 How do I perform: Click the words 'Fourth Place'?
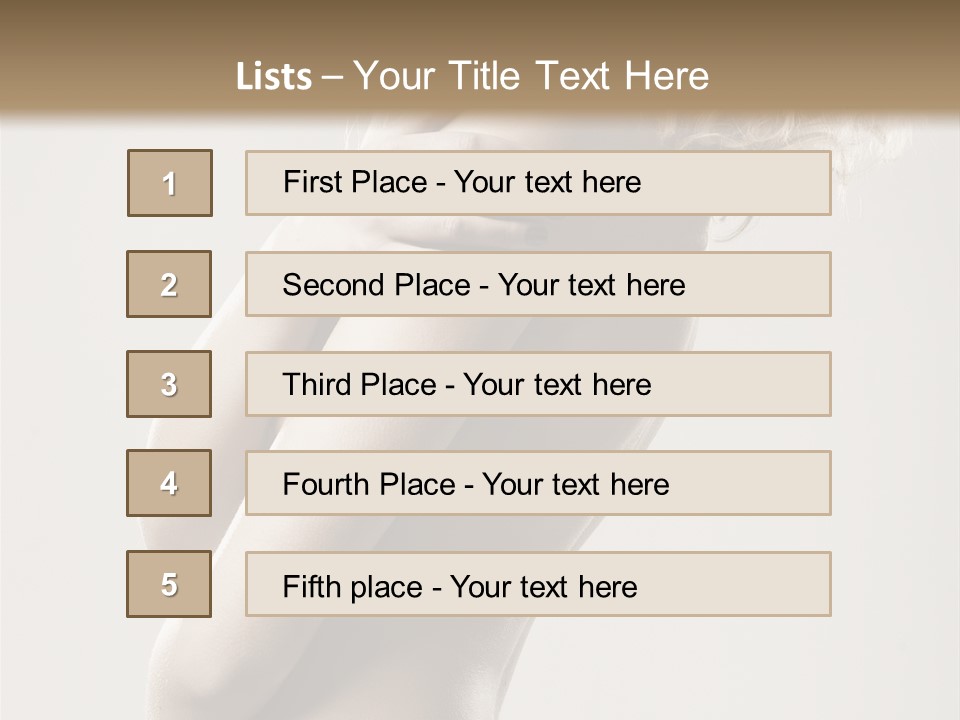tap(369, 484)
